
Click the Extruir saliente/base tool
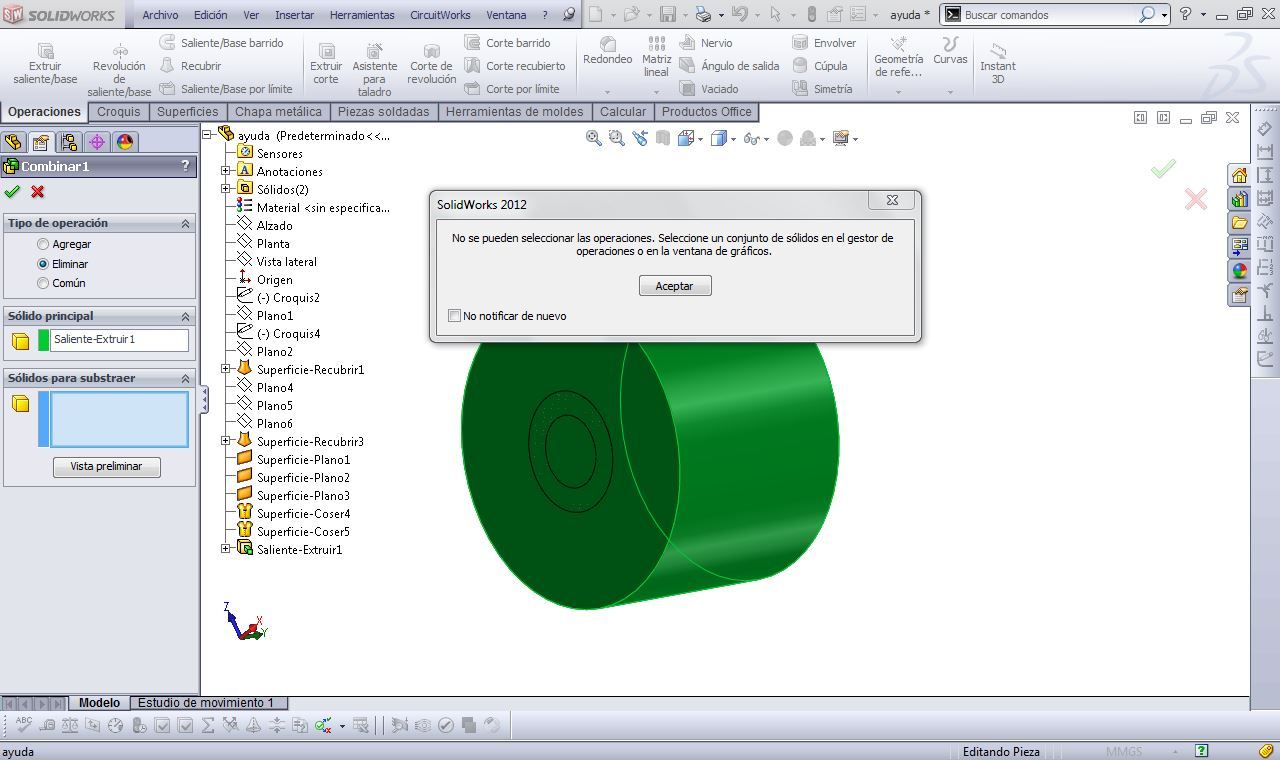45,64
